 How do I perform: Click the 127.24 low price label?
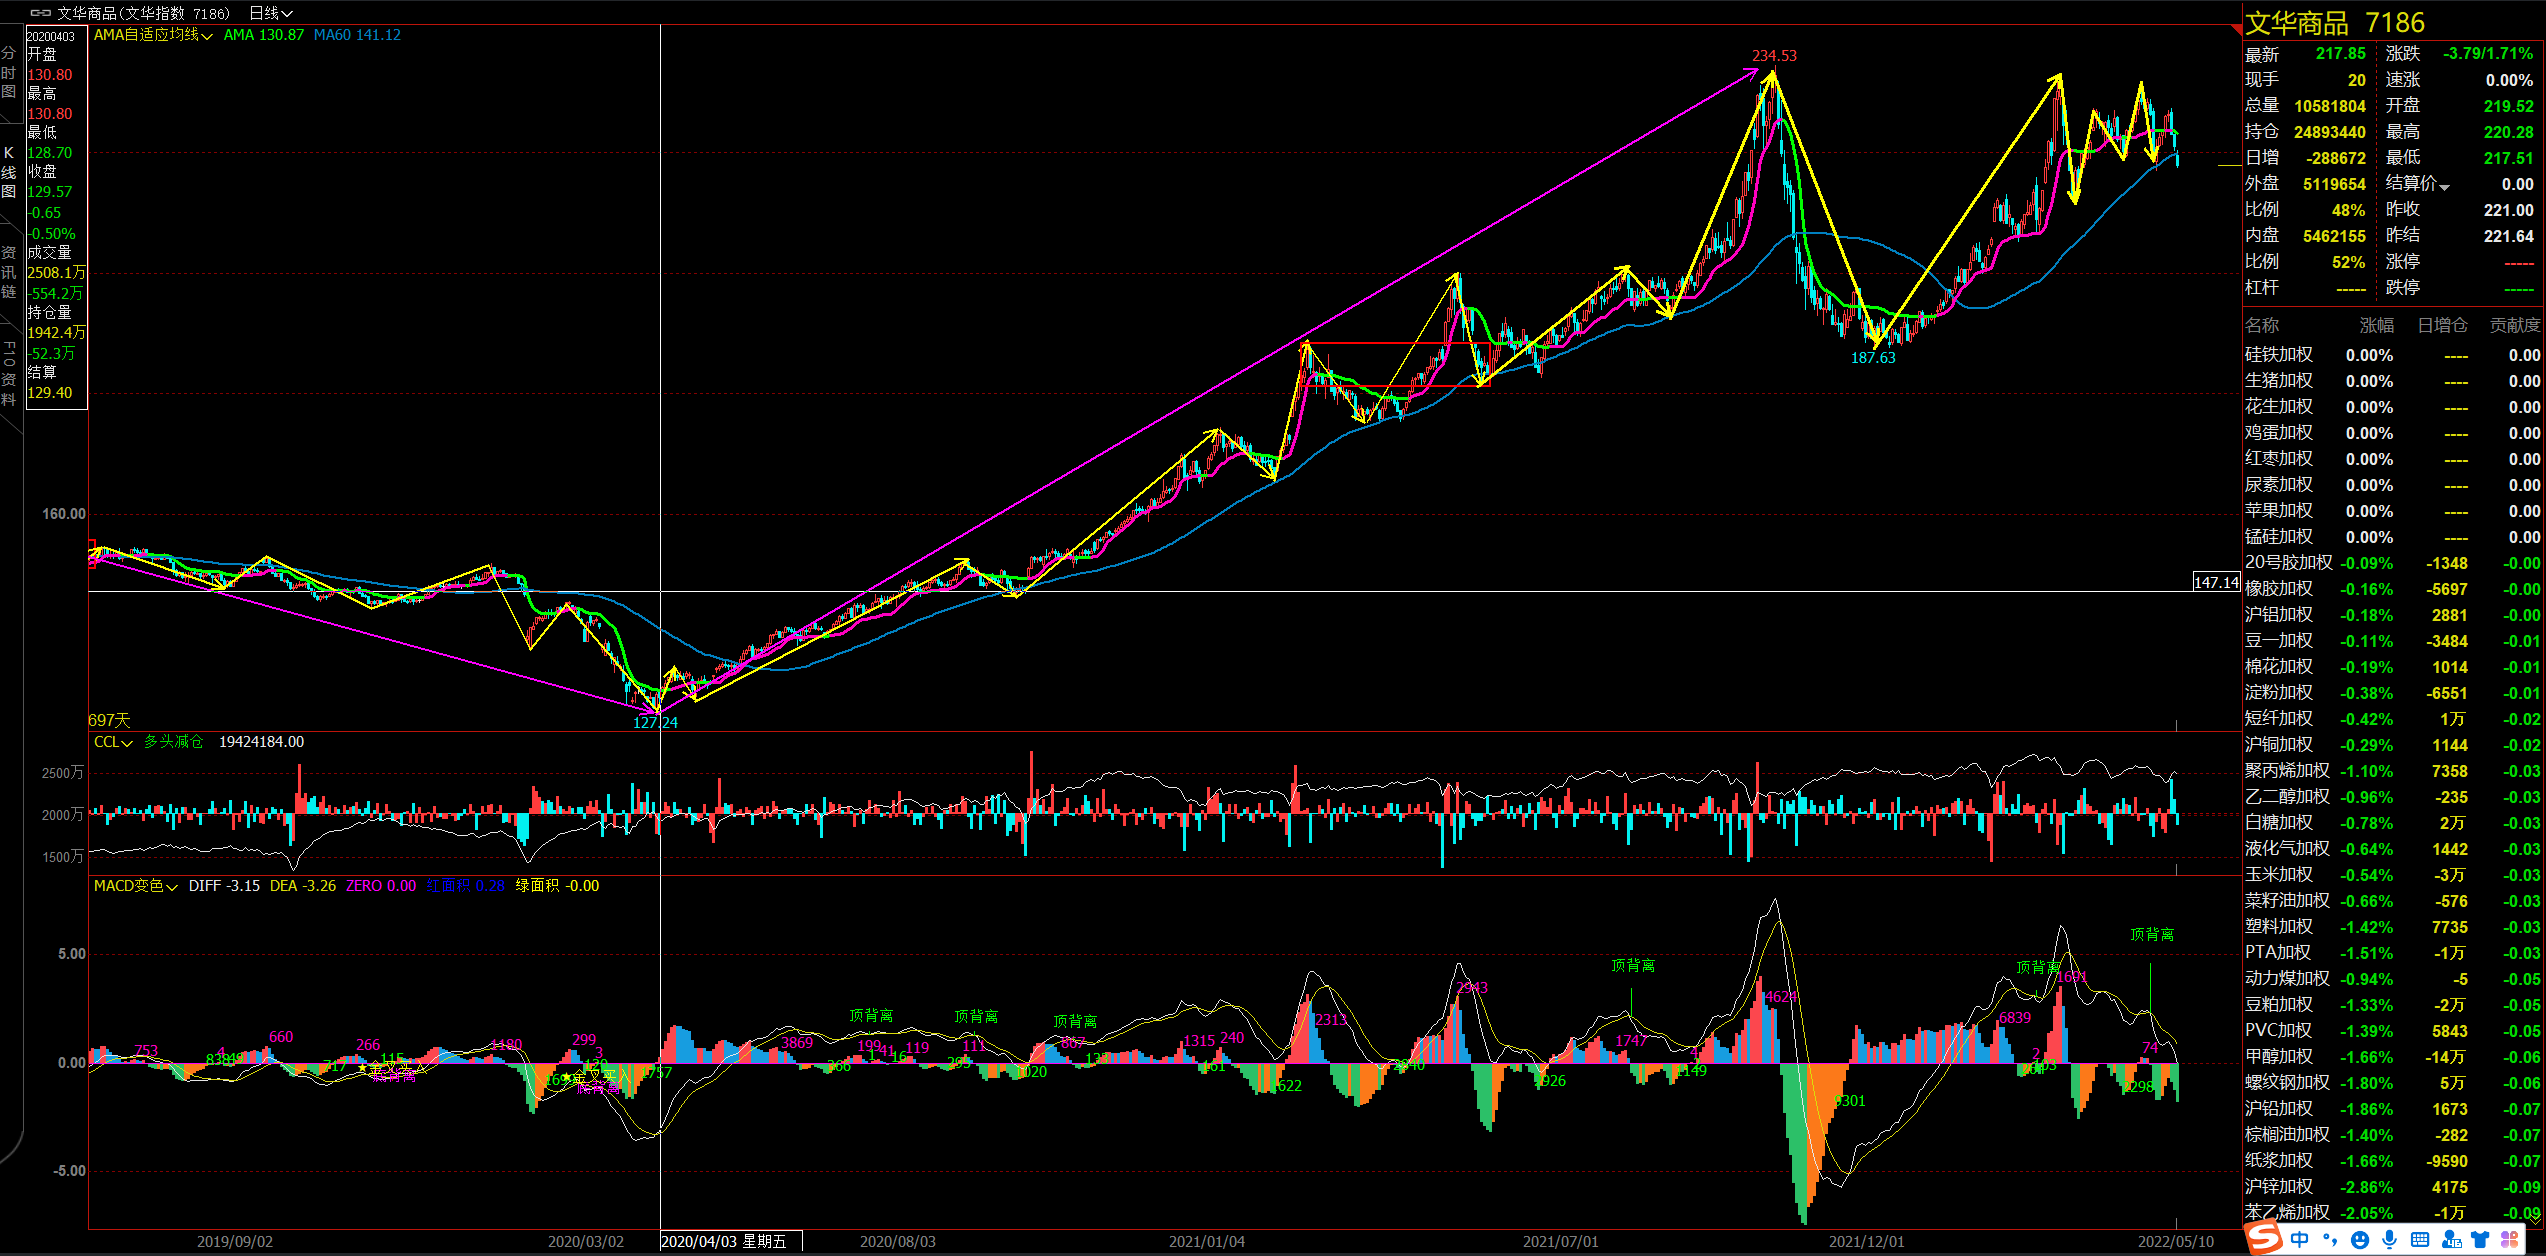[655, 722]
